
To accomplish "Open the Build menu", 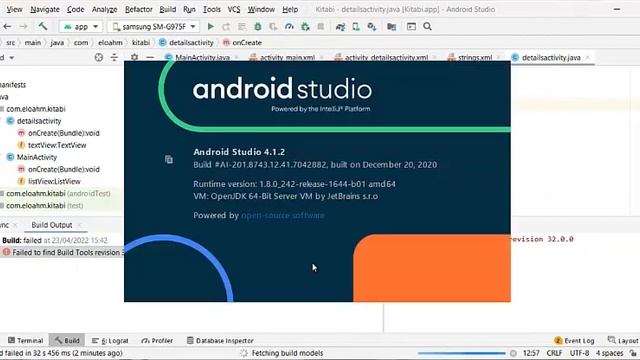I will pos(168,9).
